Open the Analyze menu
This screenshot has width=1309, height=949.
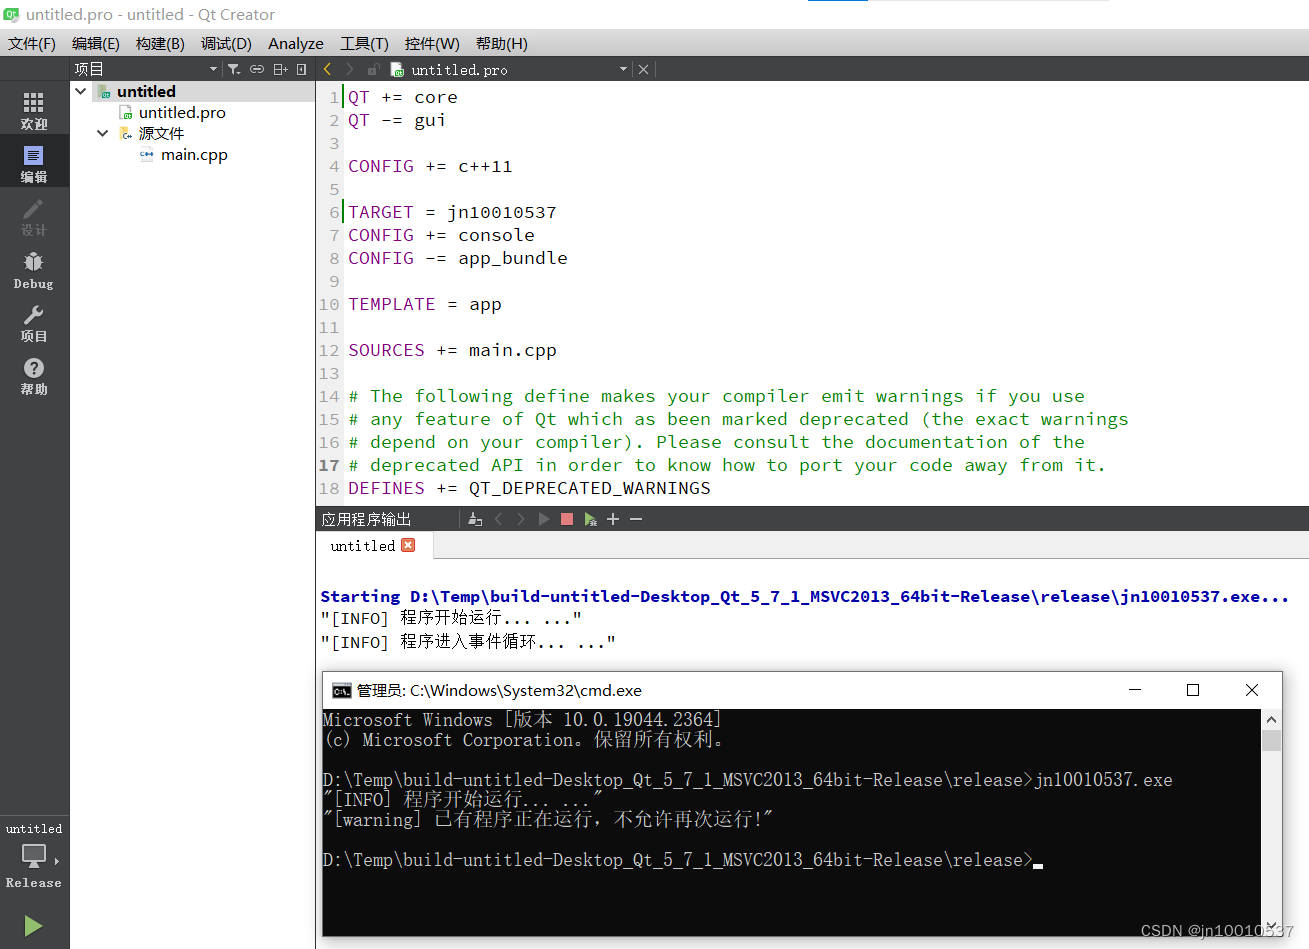(296, 43)
